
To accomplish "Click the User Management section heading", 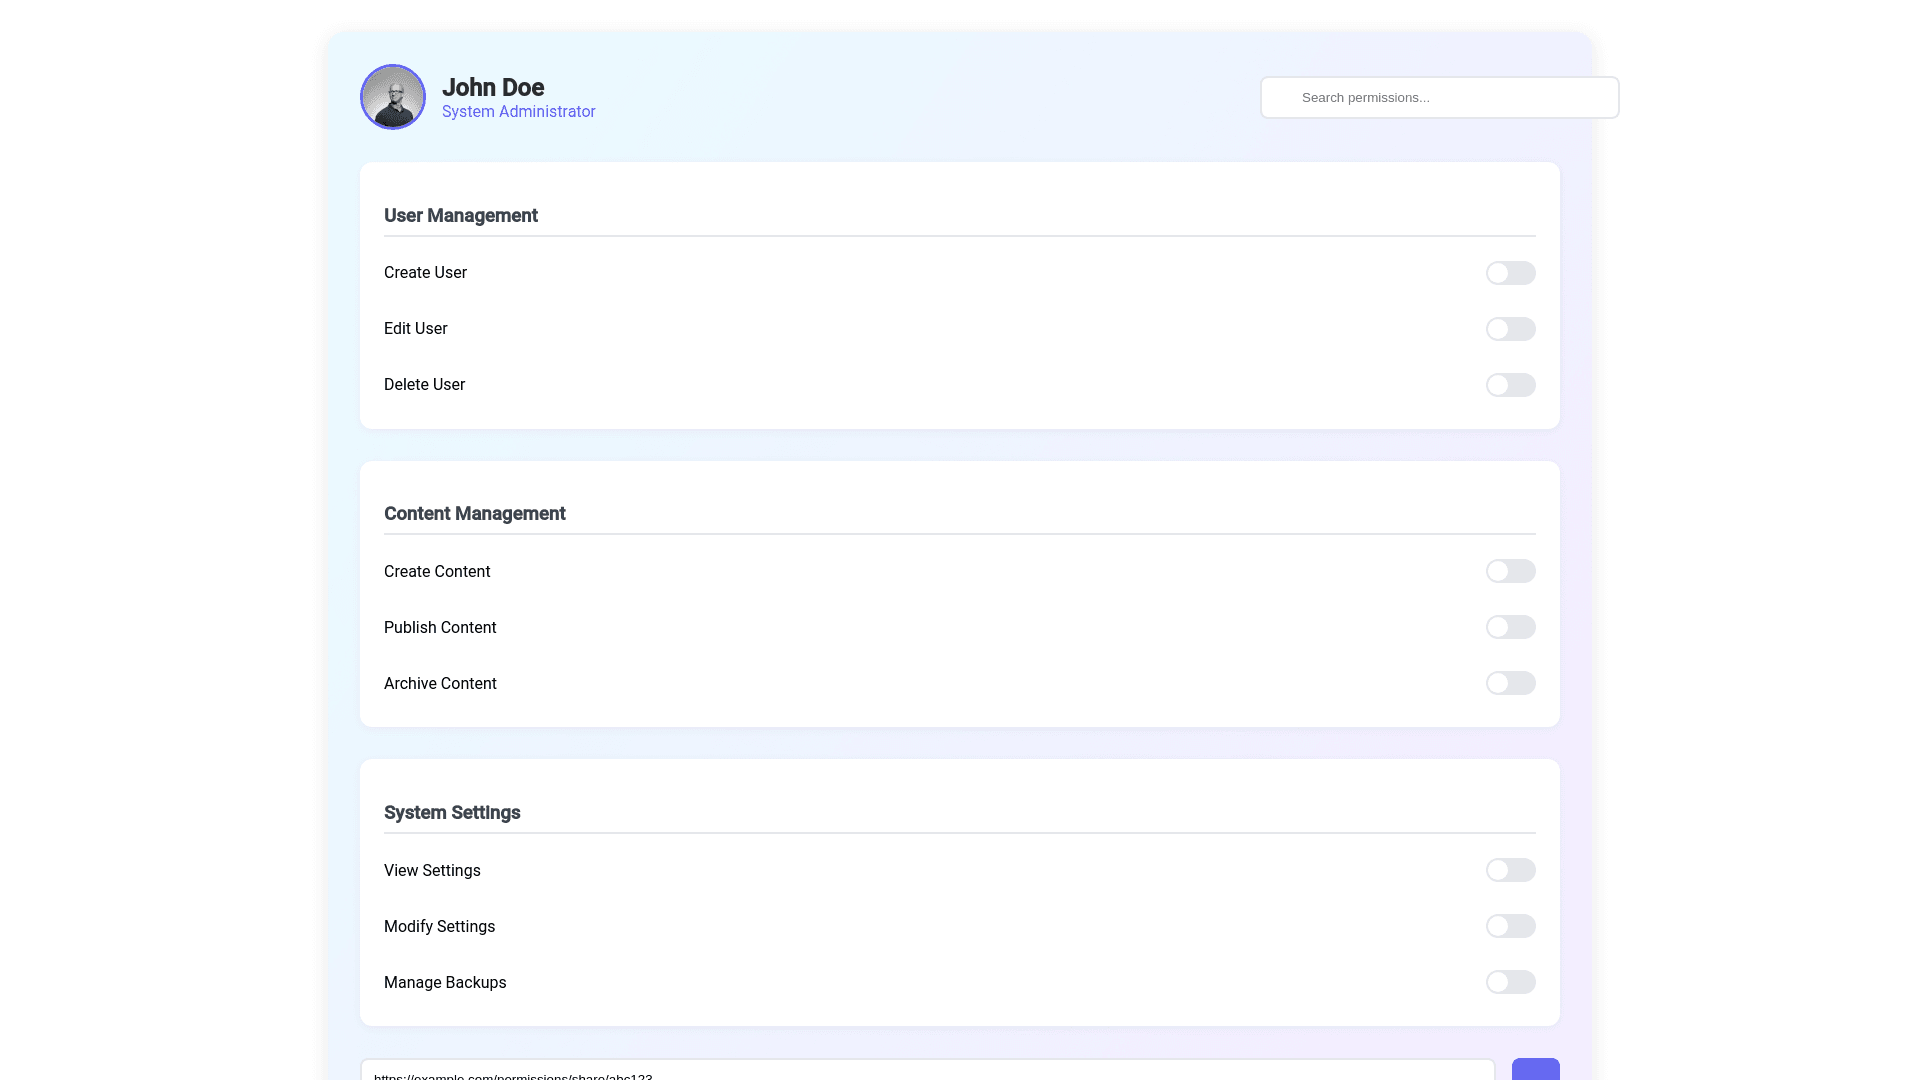I will (x=461, y=216).
